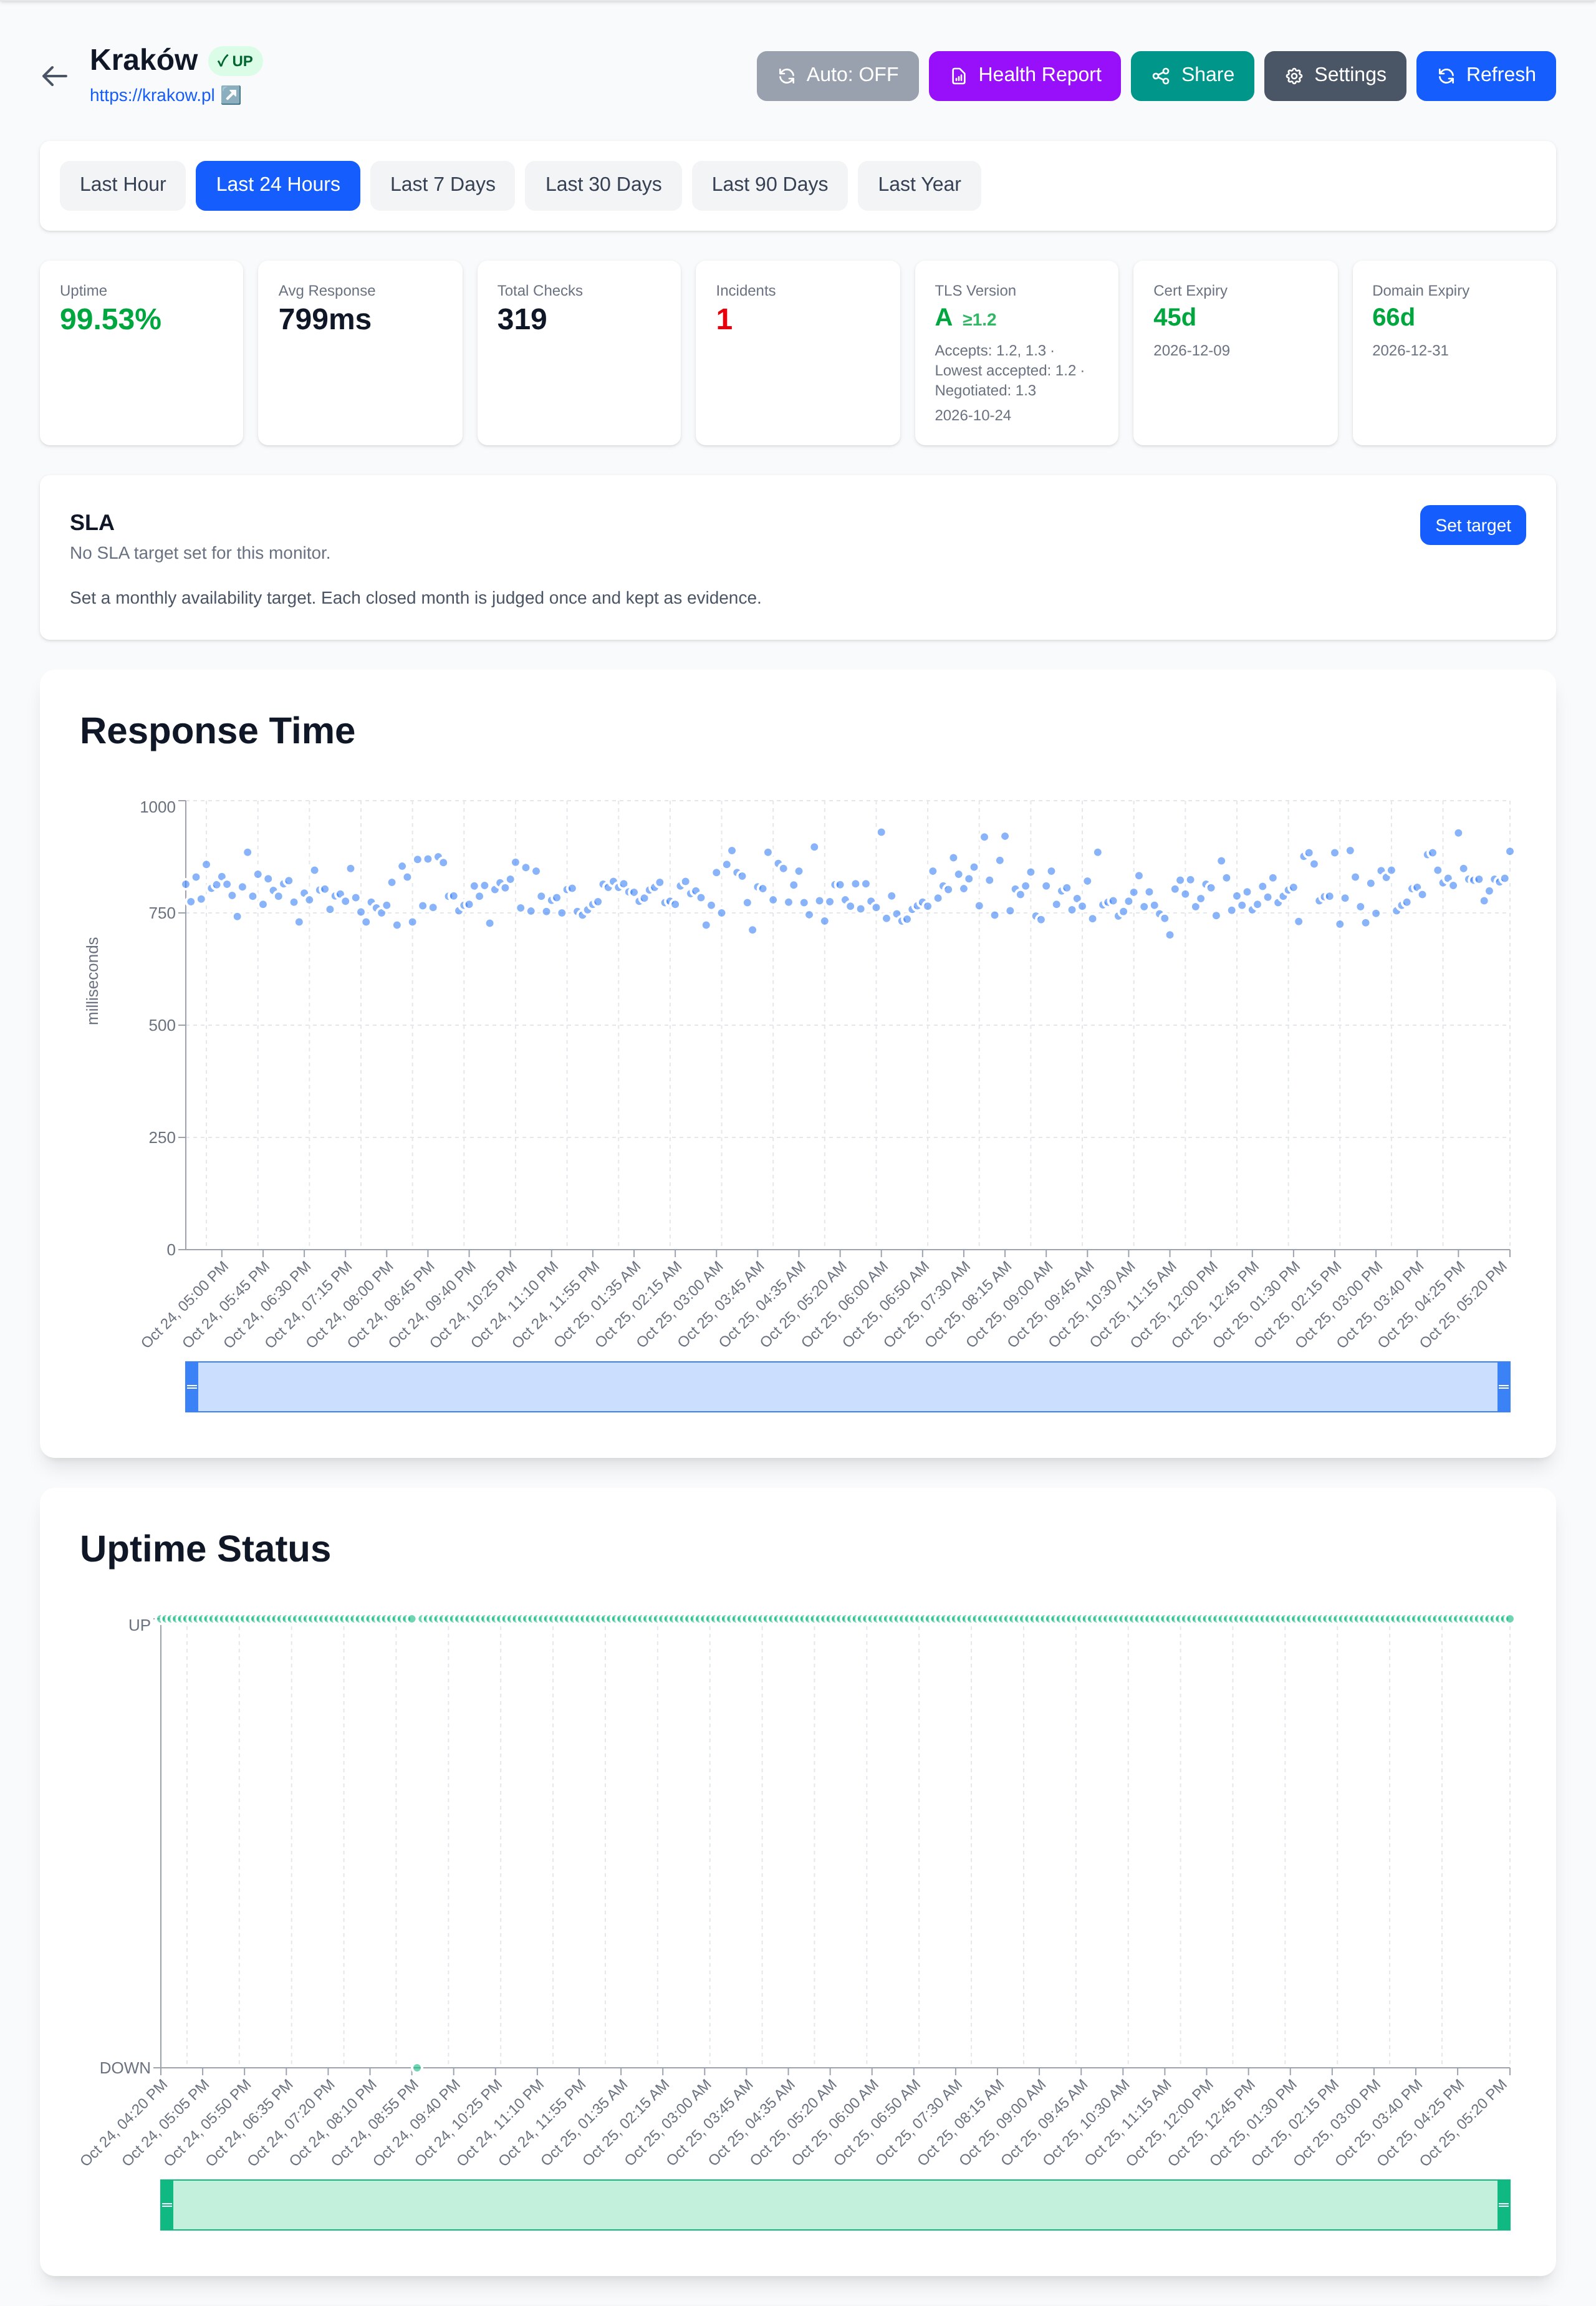Image resolution: width=1596 pixels, height=2306 pixels.
Task: Click the right handle of Uptime Status range slider
Action: pos(1503,2205)
